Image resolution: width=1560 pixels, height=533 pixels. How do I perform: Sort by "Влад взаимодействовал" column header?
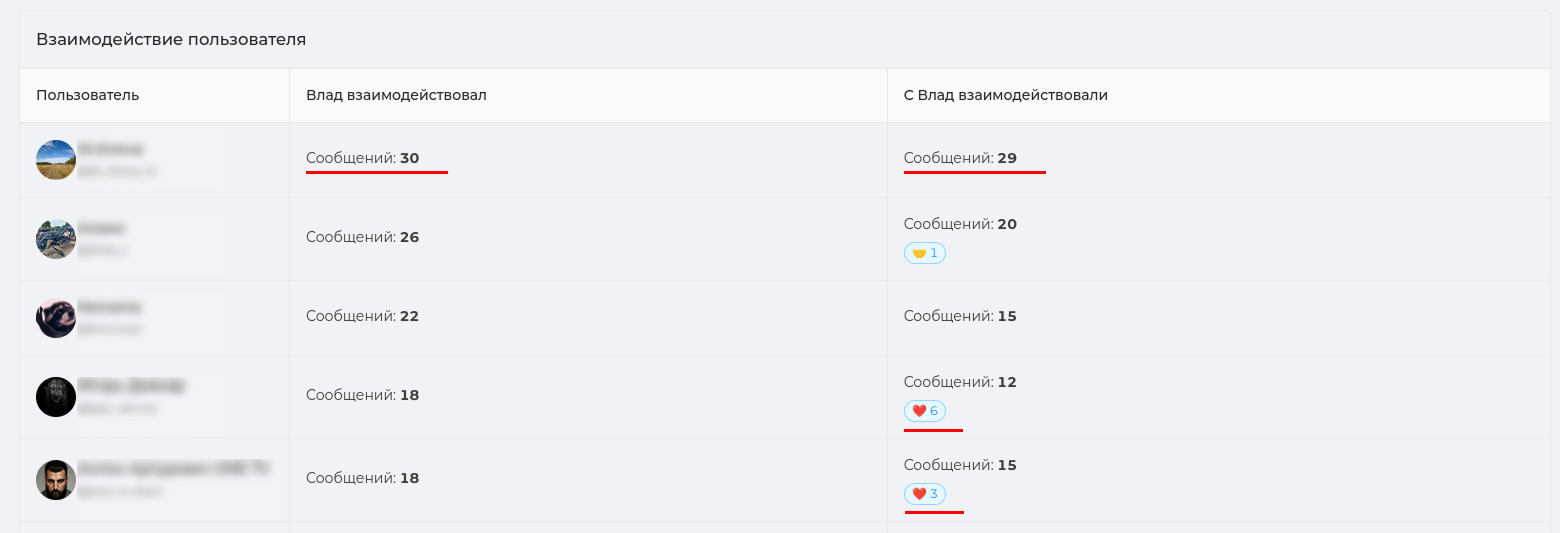pyautogui.click(x=396, y=95)
